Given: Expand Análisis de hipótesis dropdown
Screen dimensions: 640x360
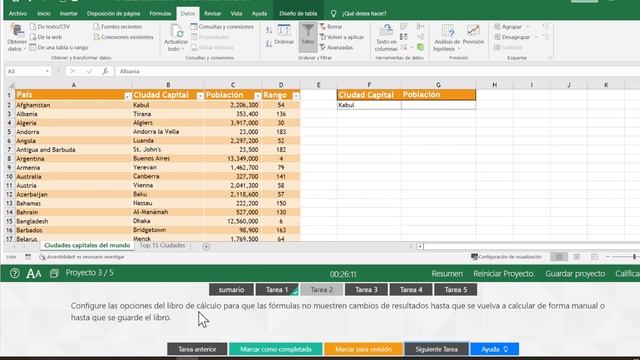Looking at the screenshot, I should [x=459, y=49].
